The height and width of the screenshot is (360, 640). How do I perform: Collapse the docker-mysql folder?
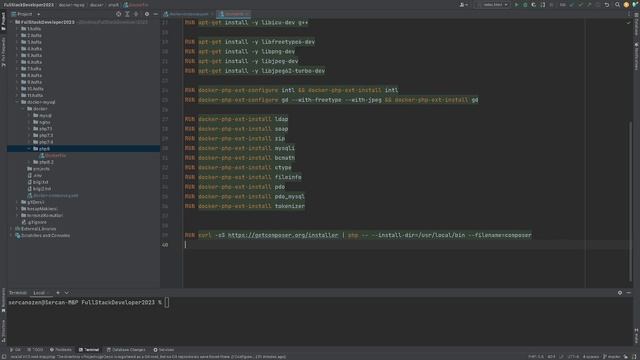coord(18,102)
